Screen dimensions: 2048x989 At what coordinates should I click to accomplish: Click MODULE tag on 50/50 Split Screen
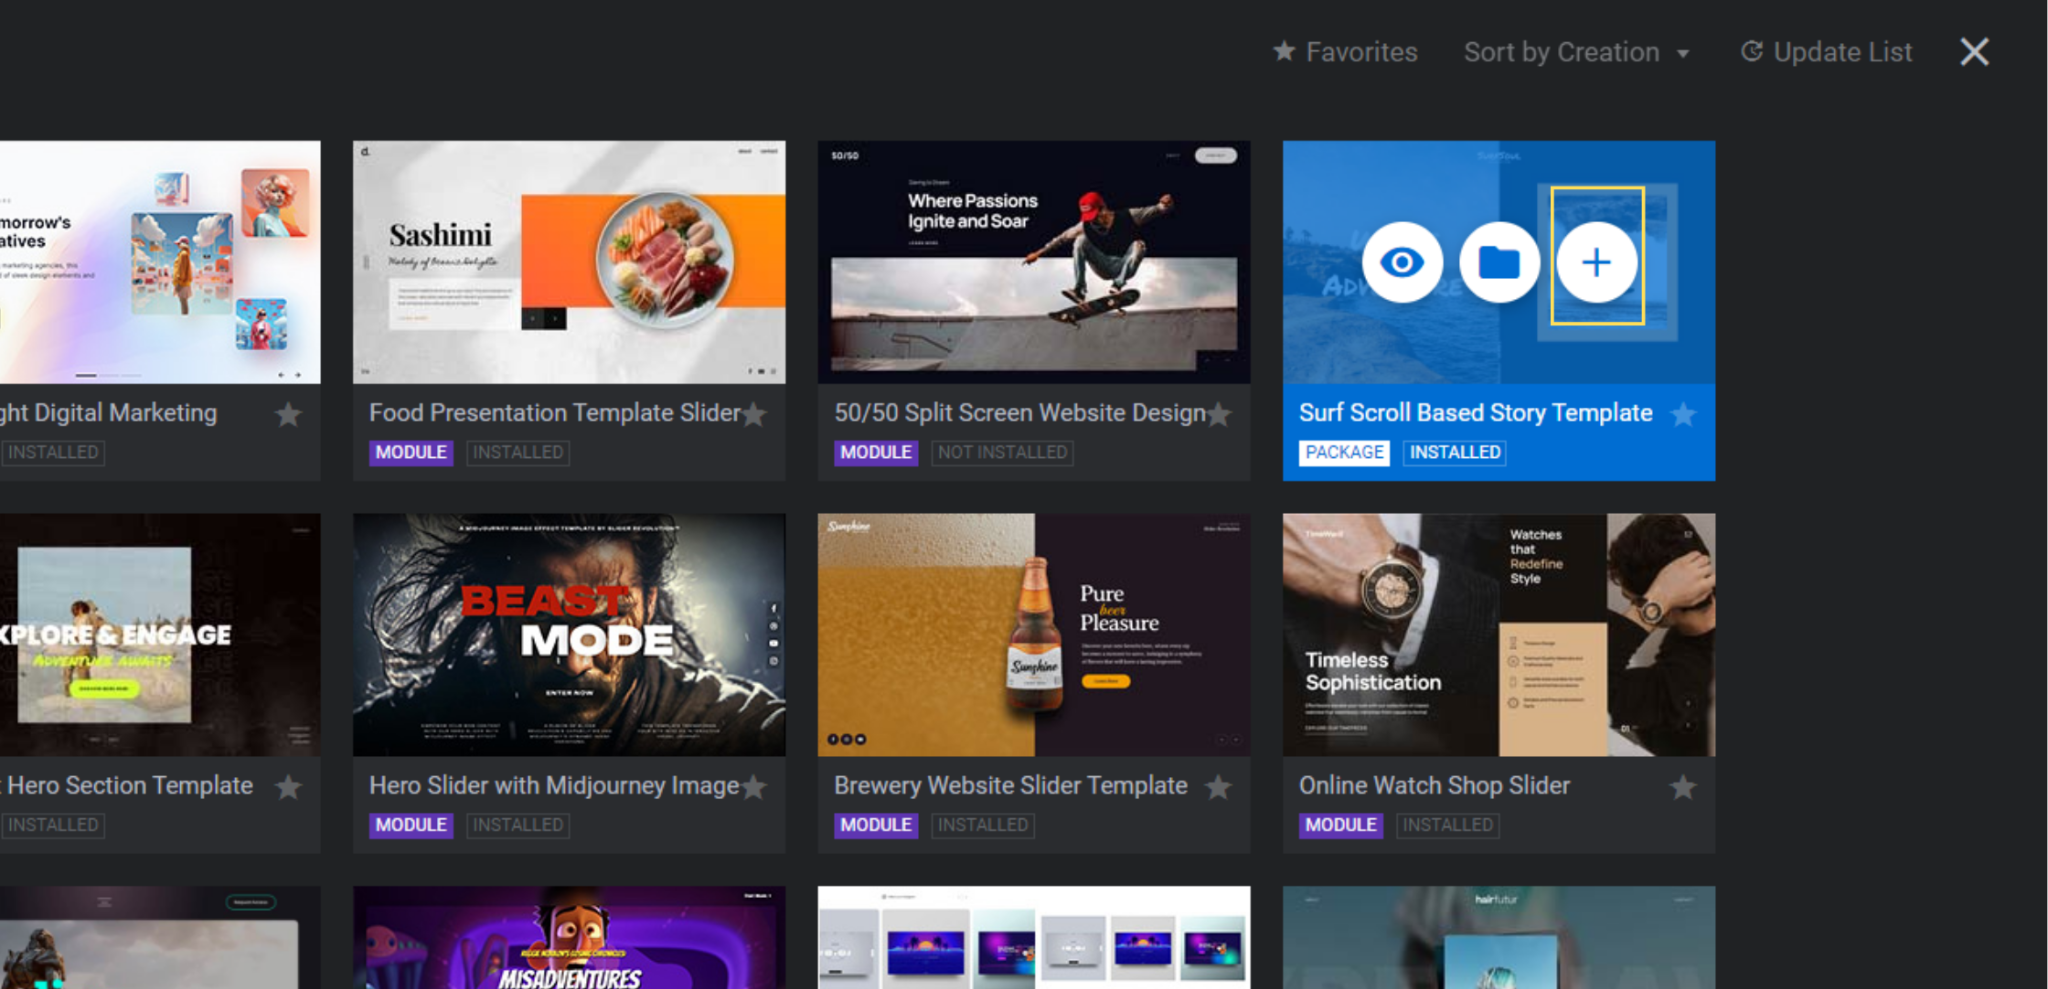(x=876, y=452)
